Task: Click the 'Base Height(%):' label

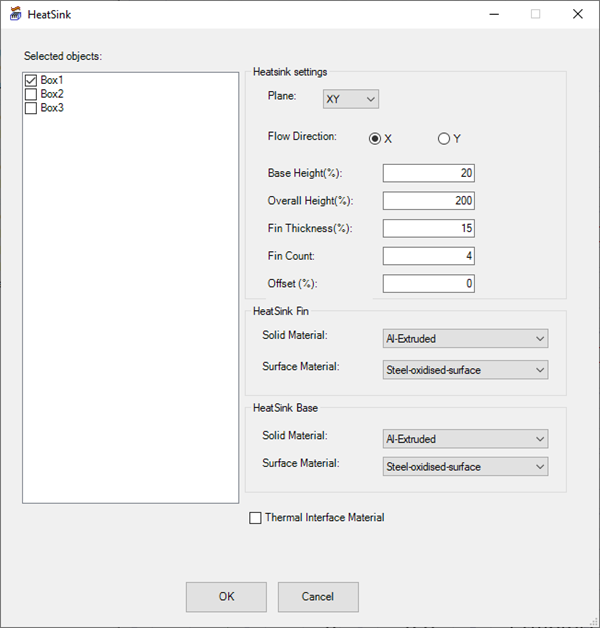Action: click(x=305, y=173)
